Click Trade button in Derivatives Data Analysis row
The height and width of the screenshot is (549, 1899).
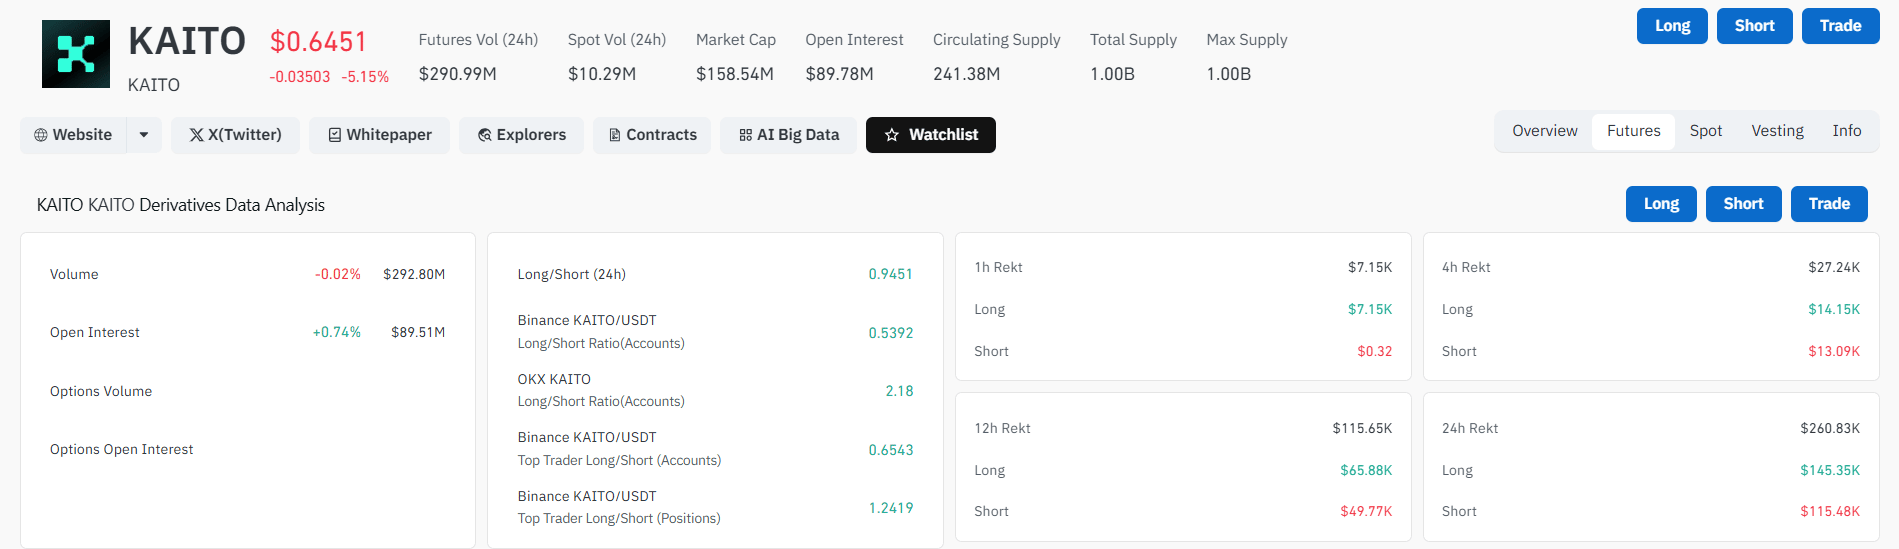1829,204
